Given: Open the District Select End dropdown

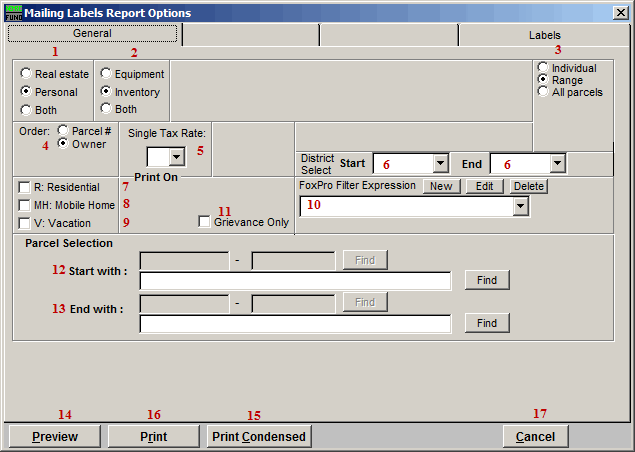Looking at the screenshot, I should coord(558,164).
